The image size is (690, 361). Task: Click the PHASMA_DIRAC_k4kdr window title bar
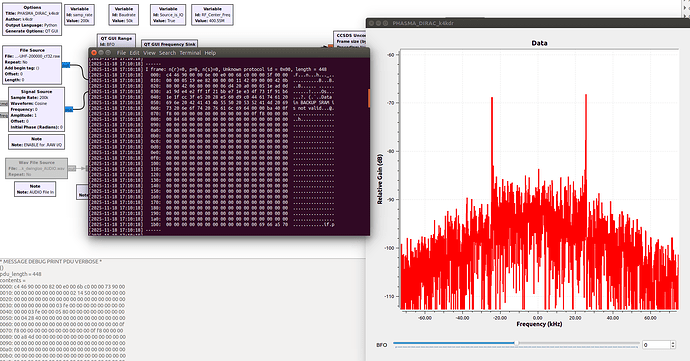[x=528, y=23]
